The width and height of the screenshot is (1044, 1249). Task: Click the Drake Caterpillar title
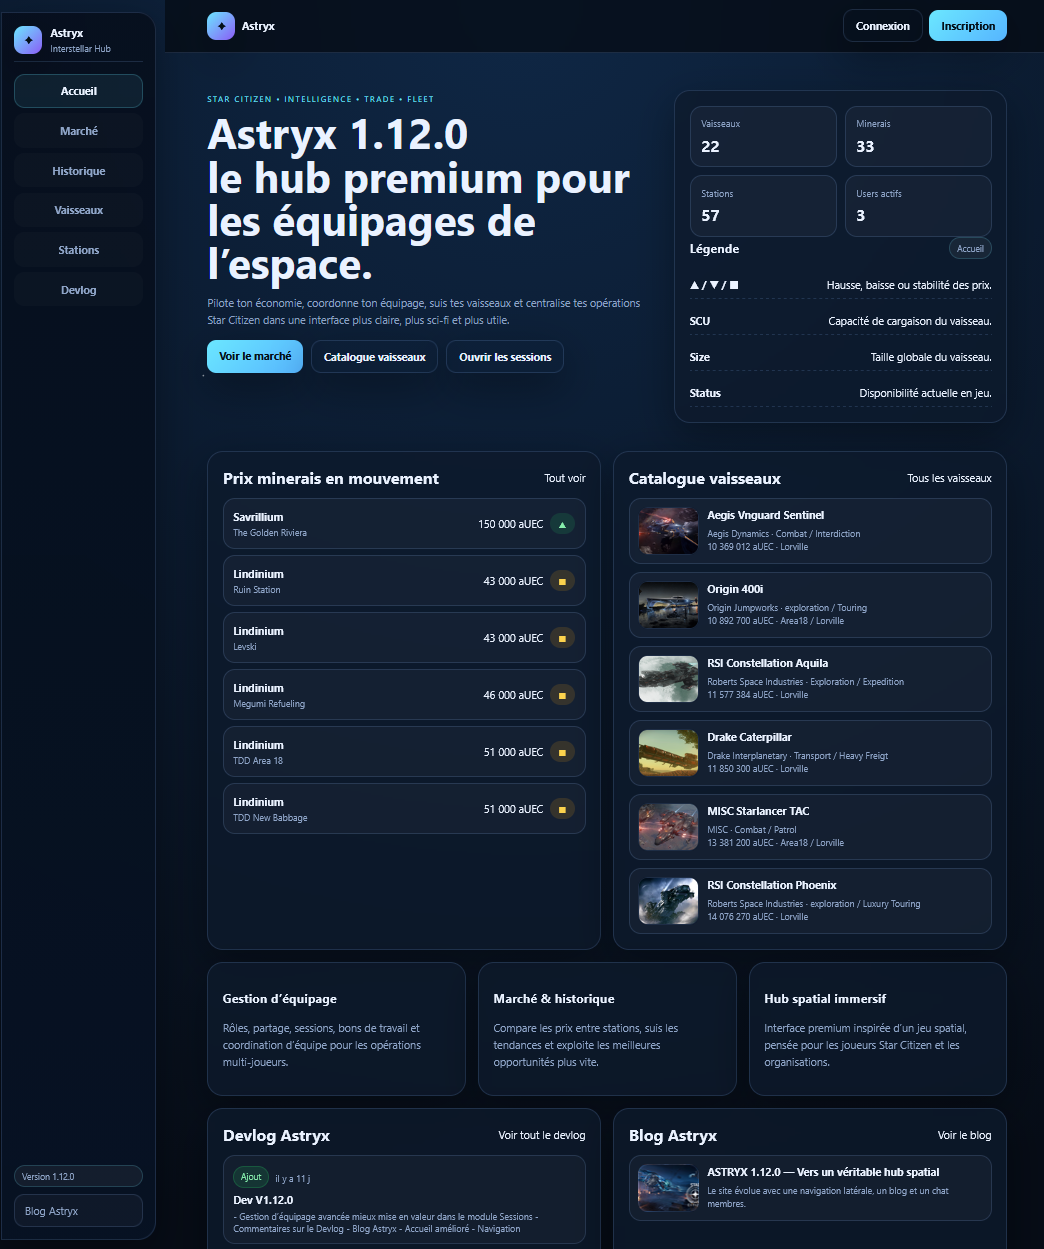[749, 737]
